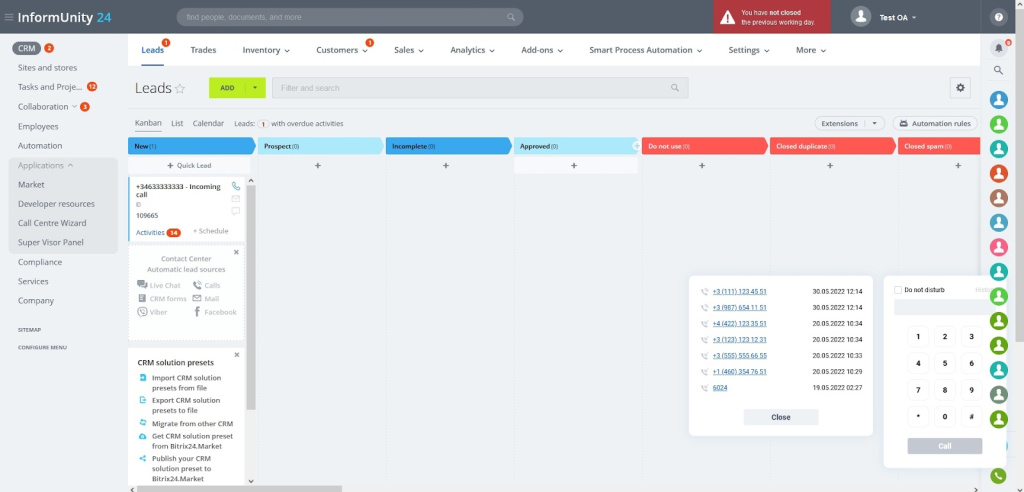This screenshot has height=492, width=1024.
Task: Close the call history popup
Action: [x=780, y=417]
